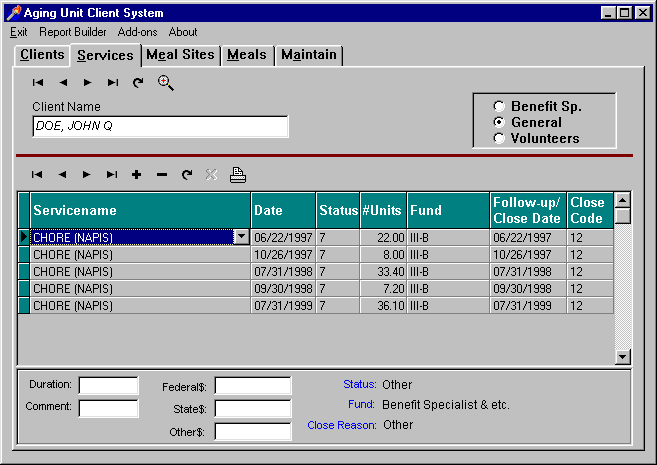
Task: Click the Federal$ input field
Action: point(253,385)
